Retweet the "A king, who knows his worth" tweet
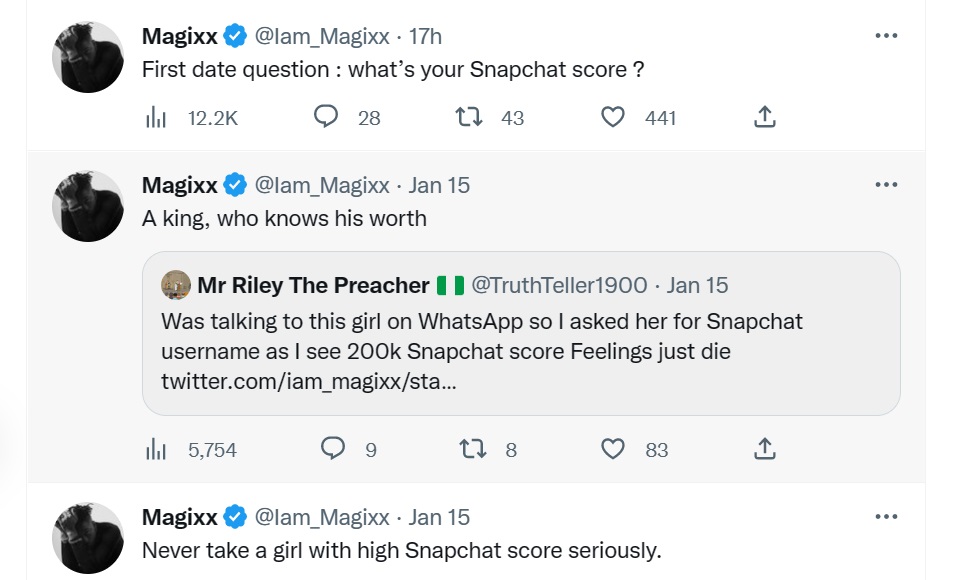Screen dimensions: 961x580 471,450
